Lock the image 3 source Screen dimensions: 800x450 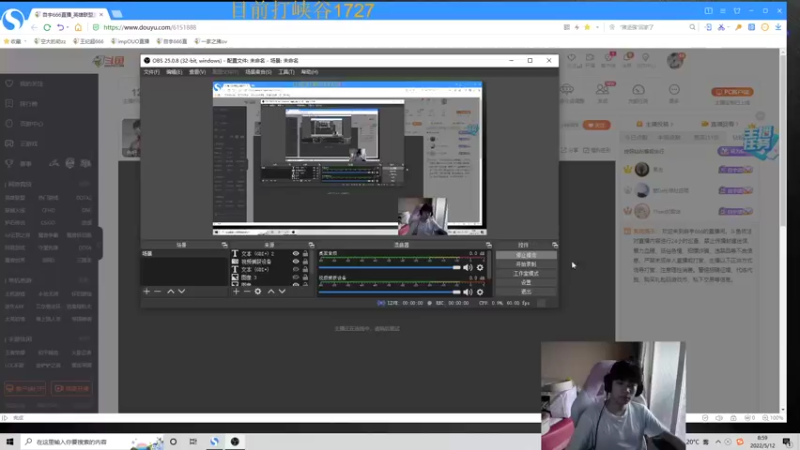(305, 278)
